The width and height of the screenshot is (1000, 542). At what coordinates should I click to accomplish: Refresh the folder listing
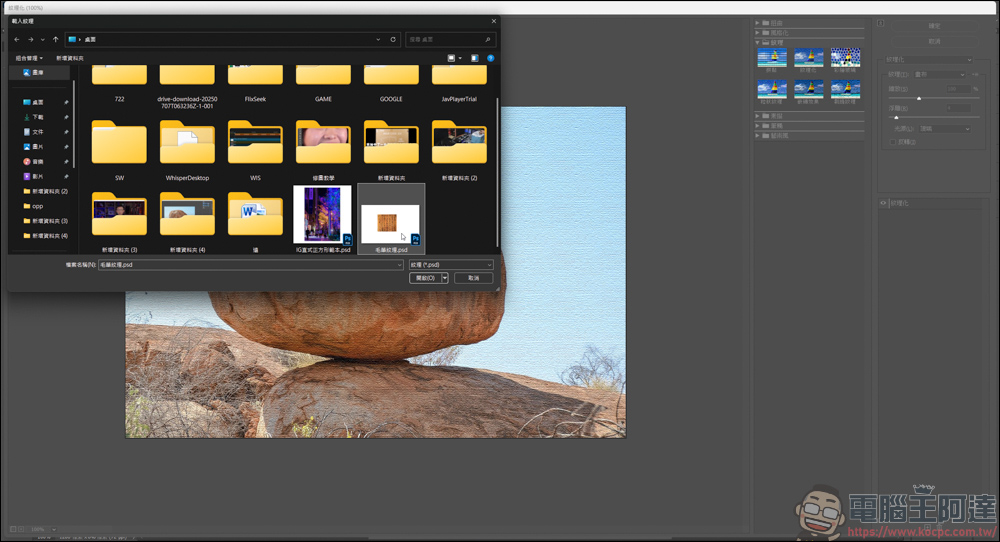(x=393, y=40)
